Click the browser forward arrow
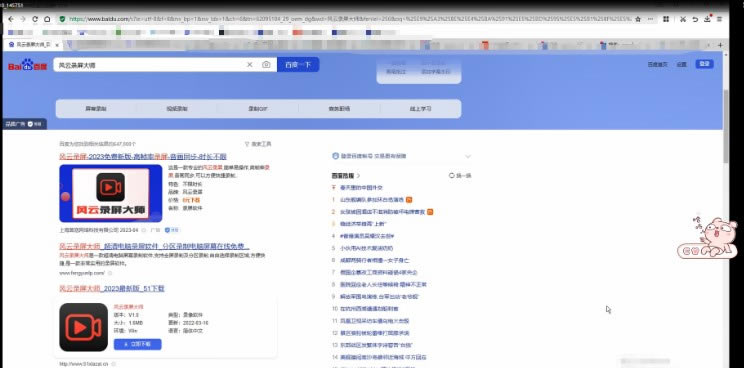The height and width of the screenshot is (368, 744). point(23,19)
